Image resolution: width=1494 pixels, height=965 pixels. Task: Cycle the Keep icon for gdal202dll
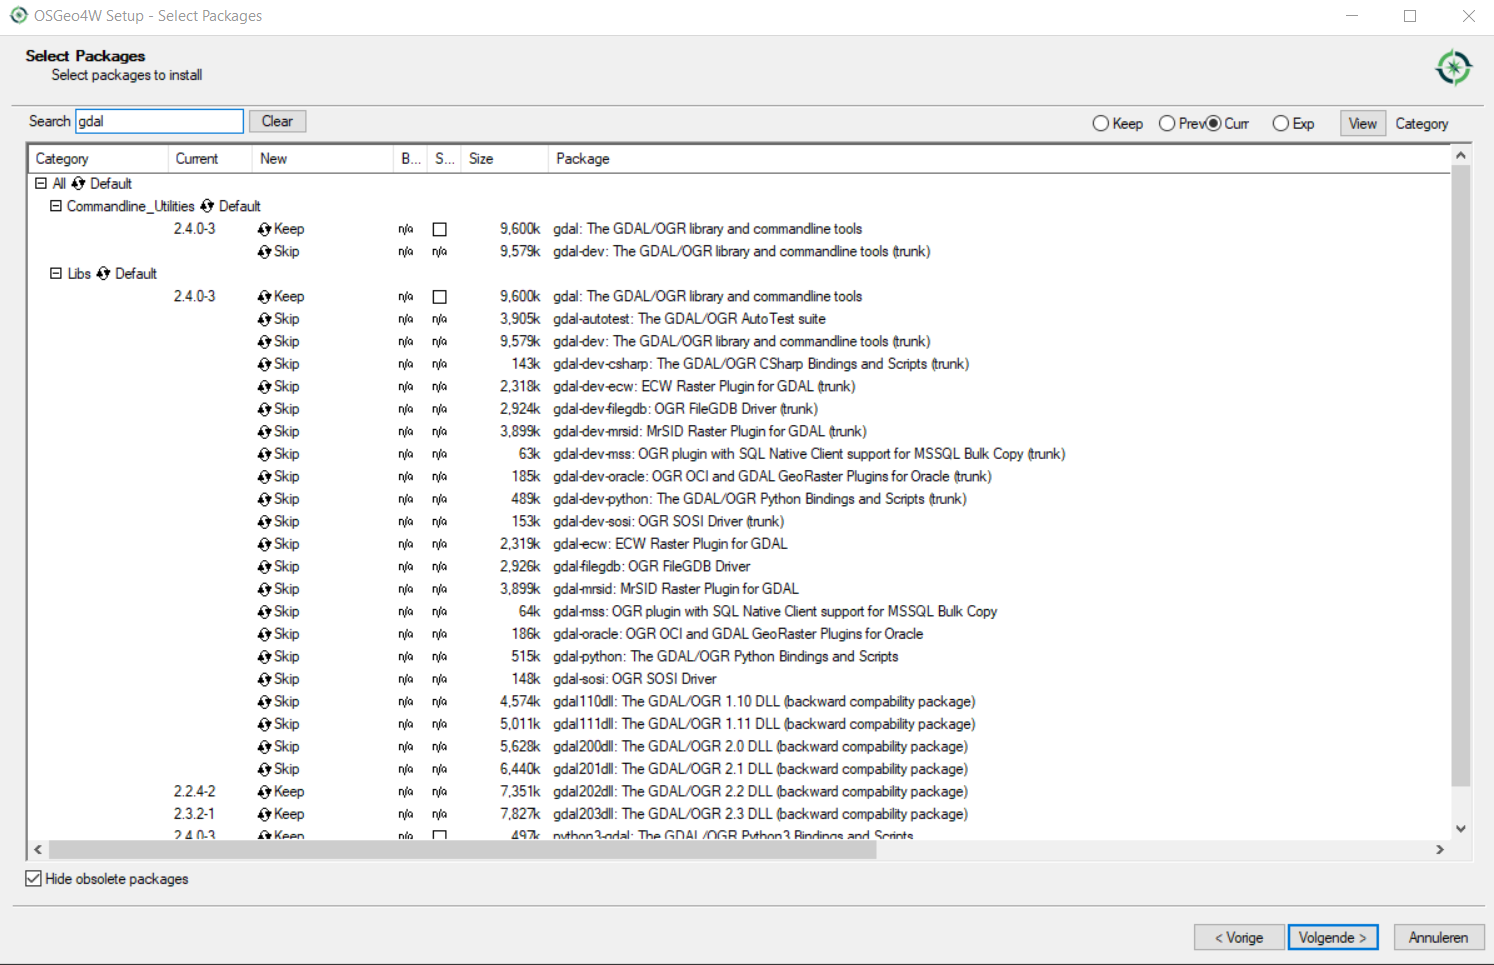coord(264,792)
